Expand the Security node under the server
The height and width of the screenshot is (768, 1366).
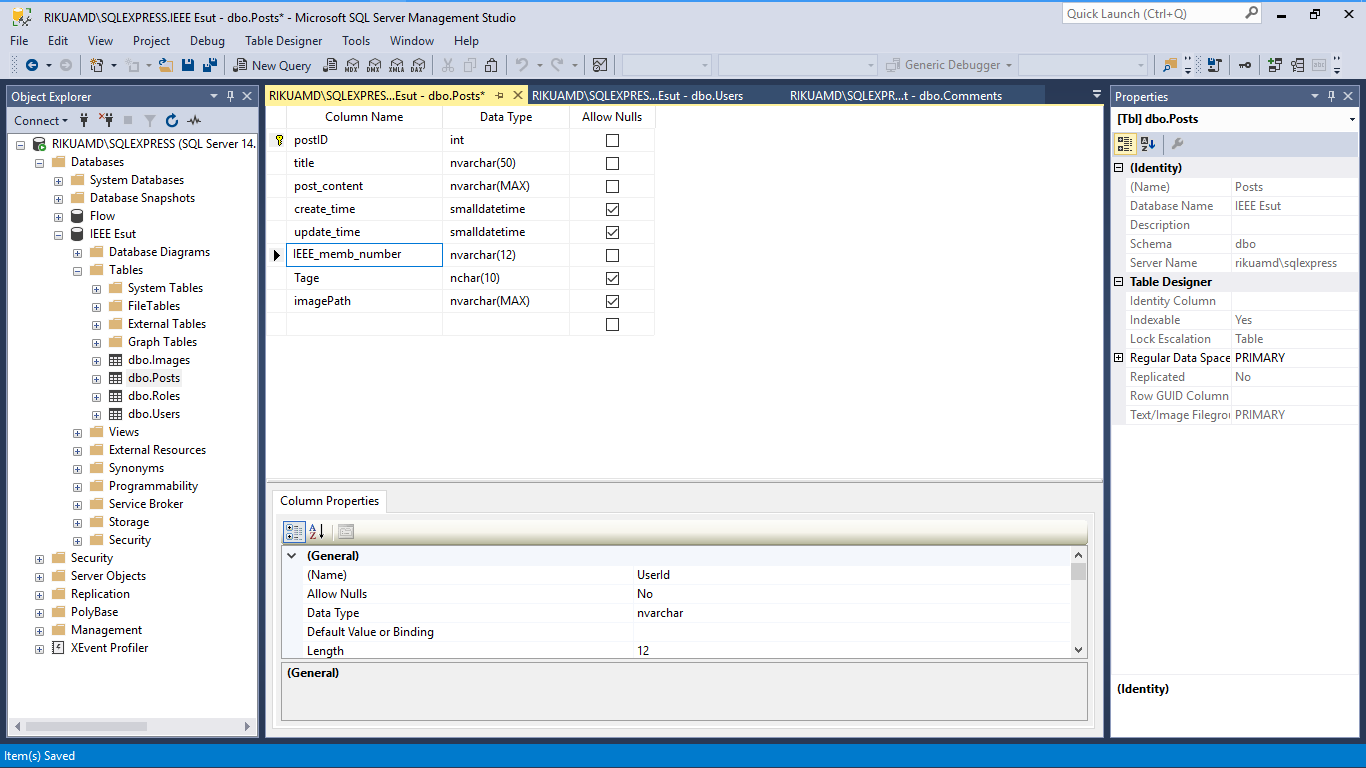pos(40,558)
